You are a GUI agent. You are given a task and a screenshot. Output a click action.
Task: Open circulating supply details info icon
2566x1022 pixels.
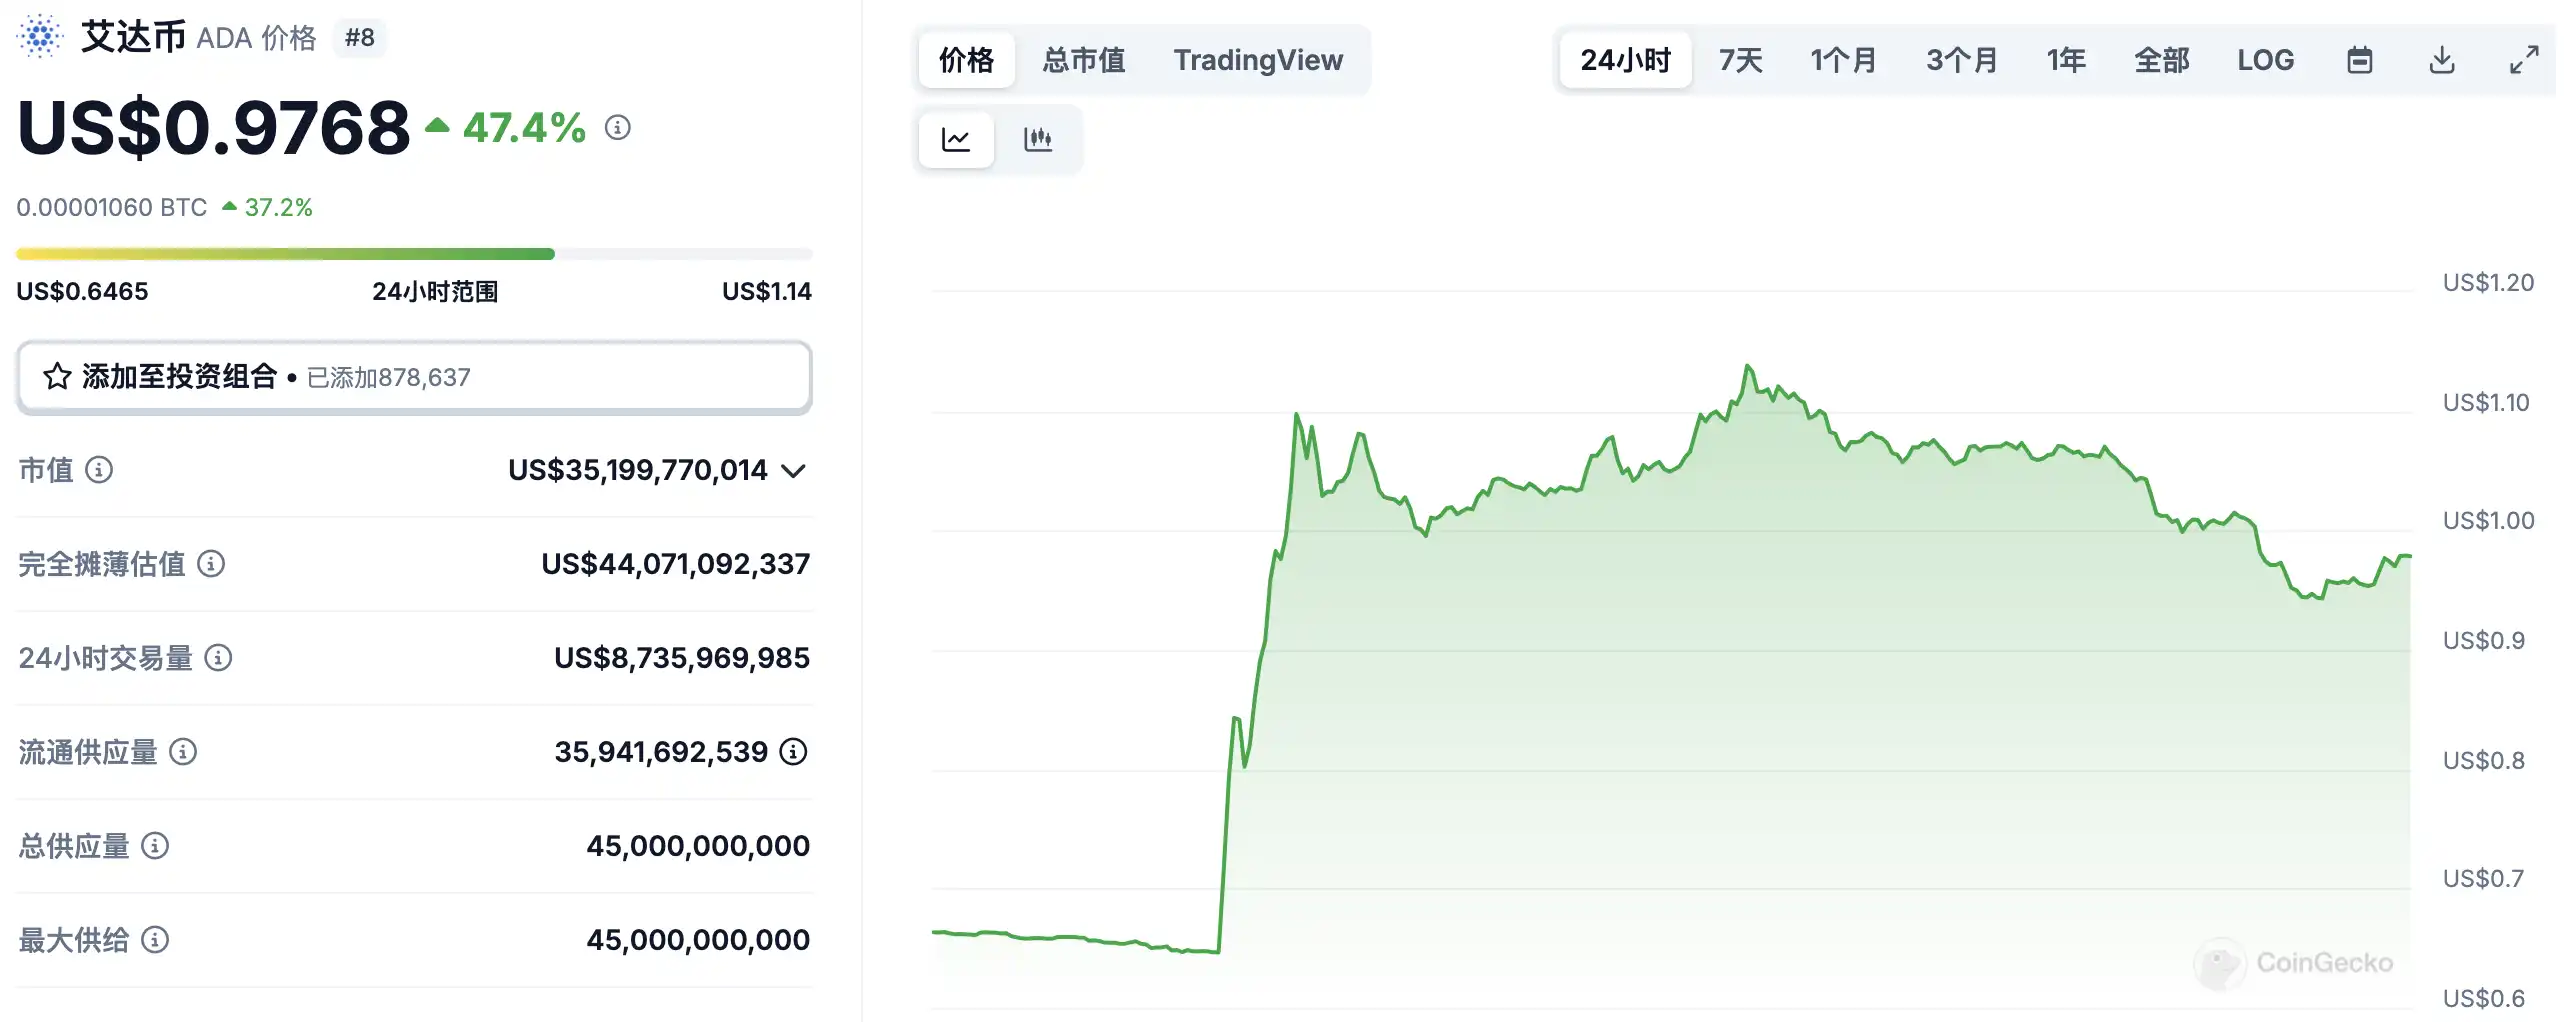tap(793, 752)
